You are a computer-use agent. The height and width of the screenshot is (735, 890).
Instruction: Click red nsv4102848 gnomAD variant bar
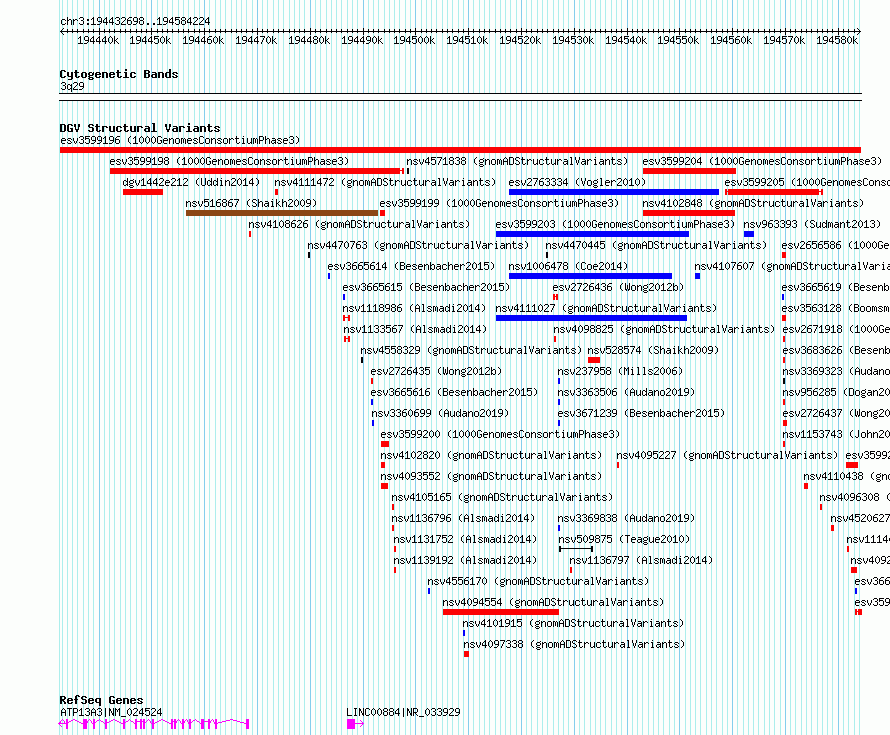pyautogui.click(x=689, y=213)
